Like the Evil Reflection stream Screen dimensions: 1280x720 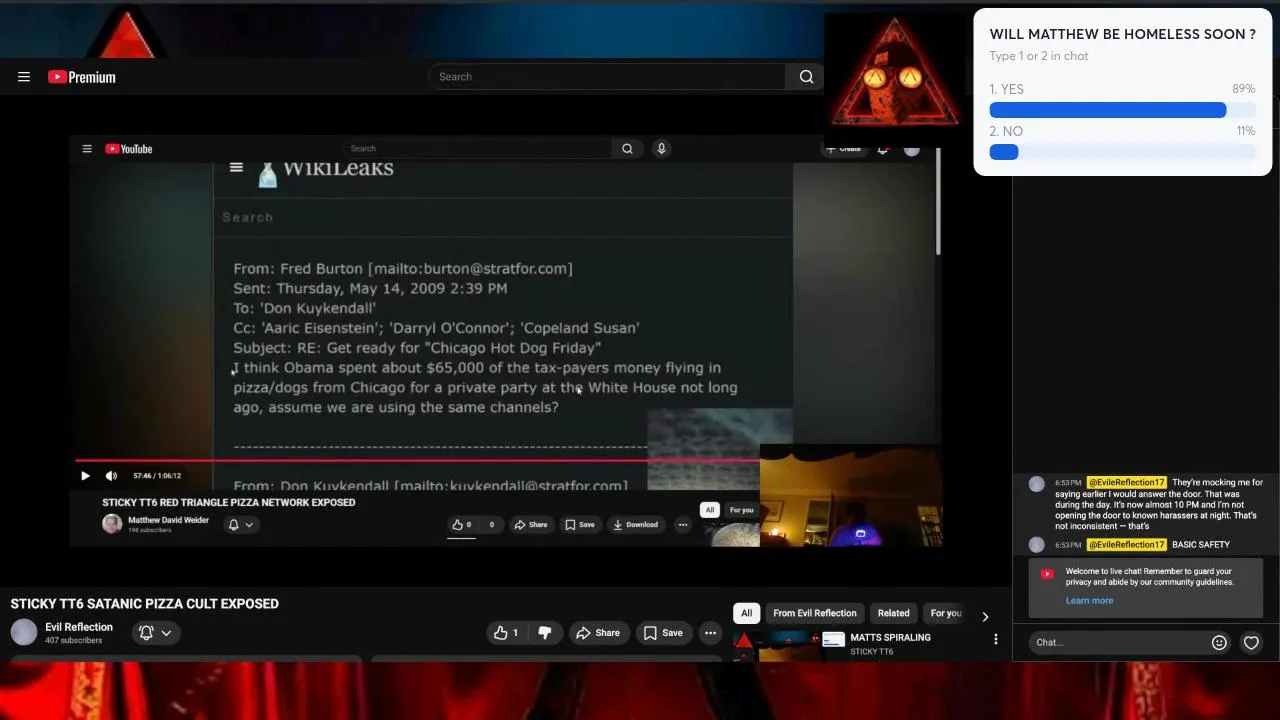pos(506,633)
